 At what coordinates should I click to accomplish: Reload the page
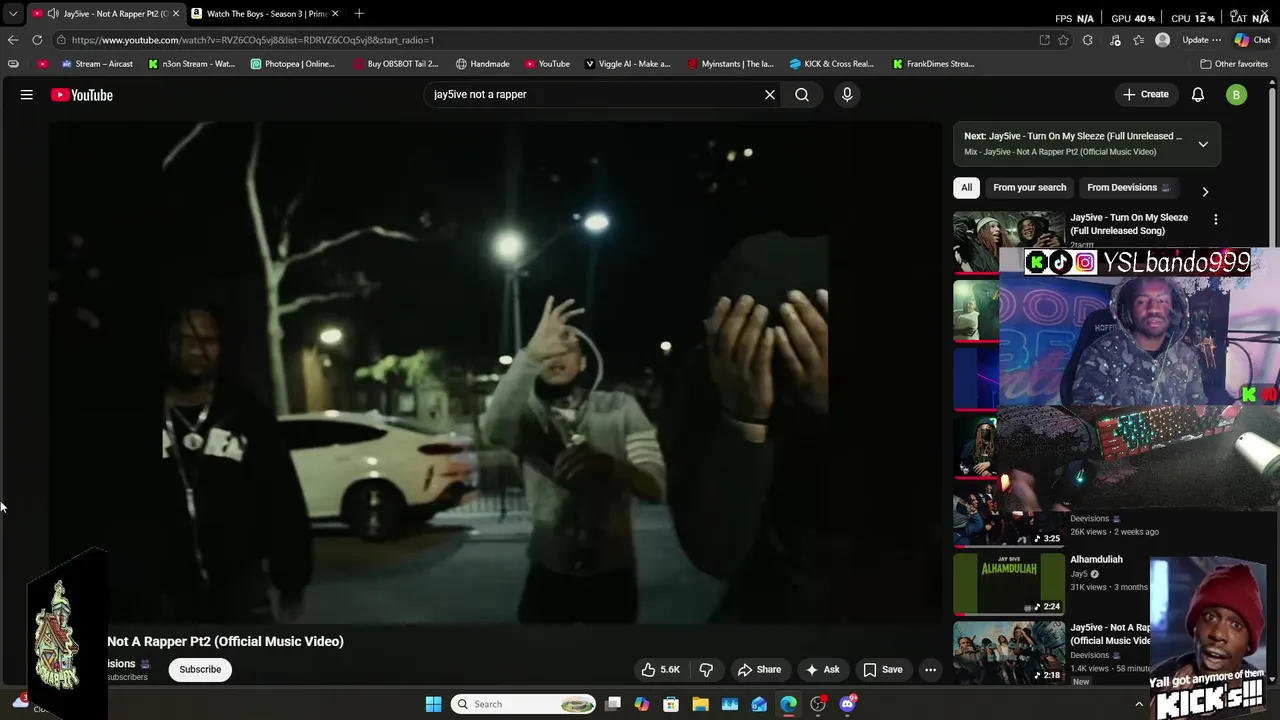pos(37,40)
